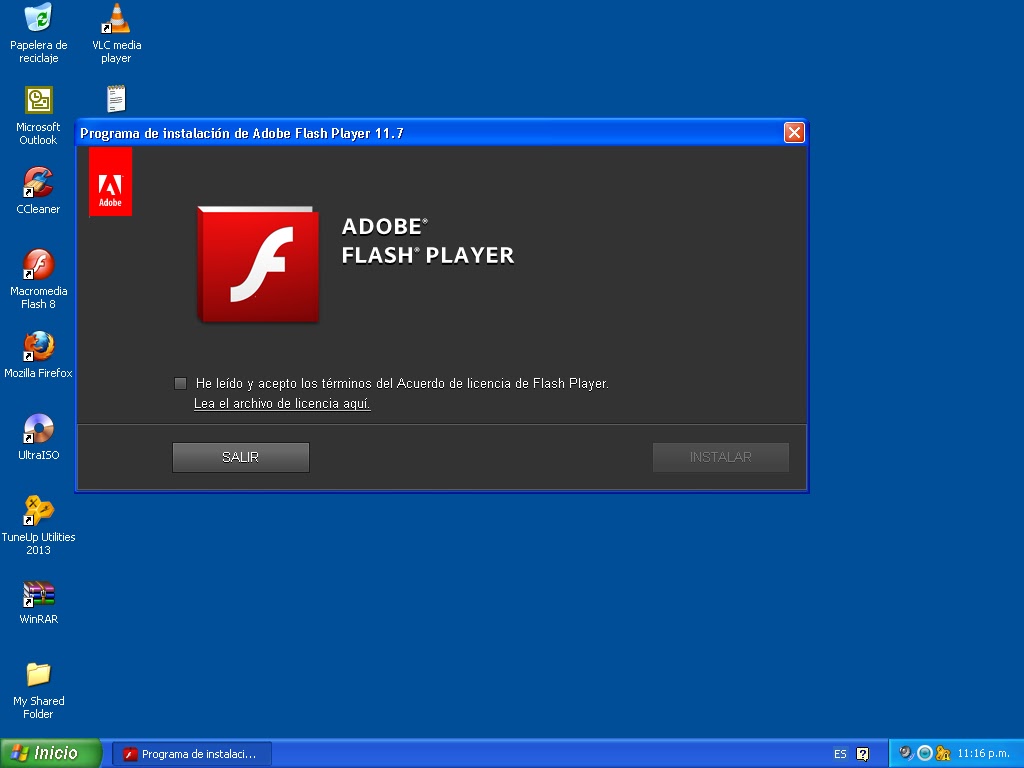Image resolution: width=1024 pixels, height=768 pixels.
Task: Select the TuneUp Utilities 2013 icon
Action: pos(39,524)
